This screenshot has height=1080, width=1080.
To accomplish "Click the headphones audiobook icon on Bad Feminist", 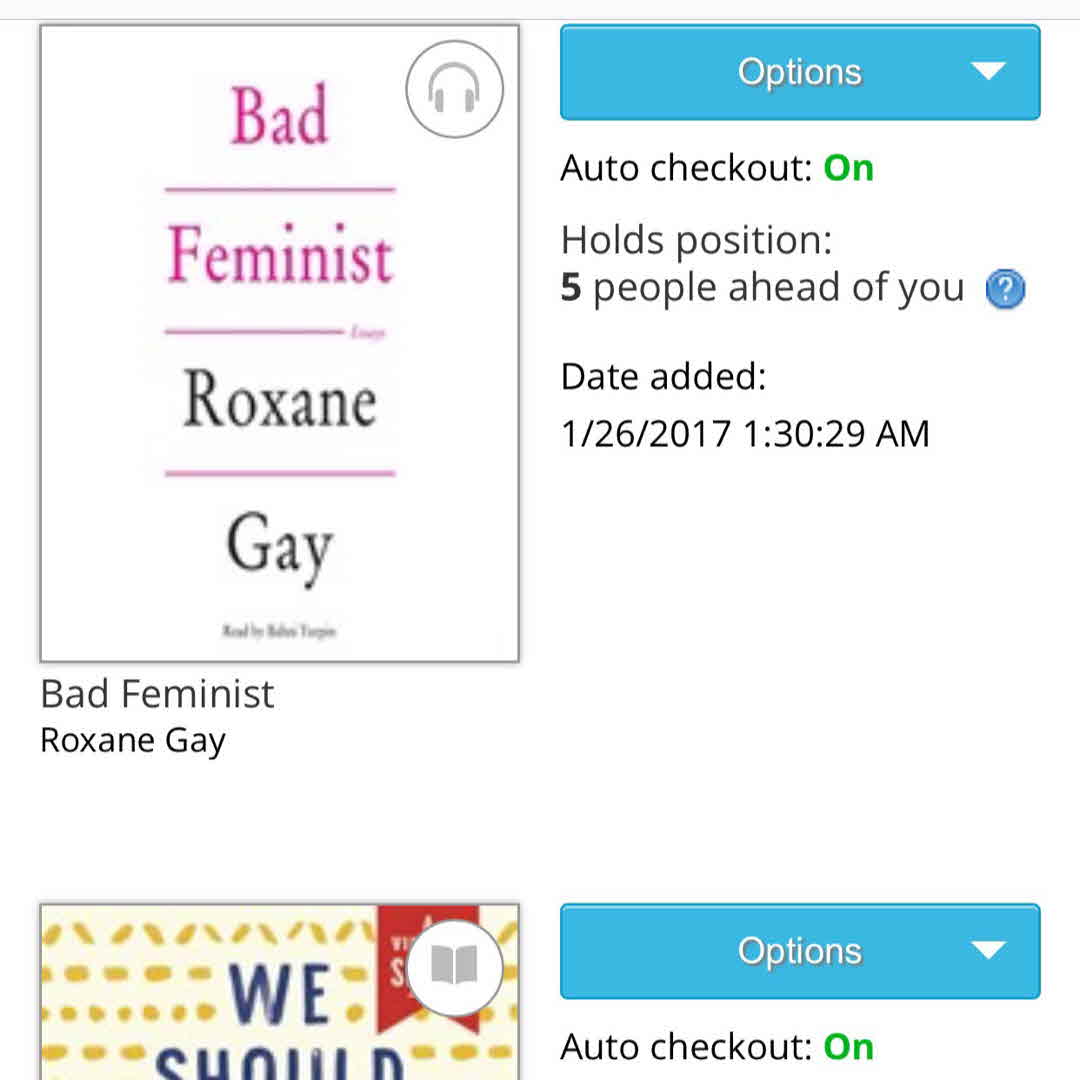I will pyautogui.click(x=454, y=90).
